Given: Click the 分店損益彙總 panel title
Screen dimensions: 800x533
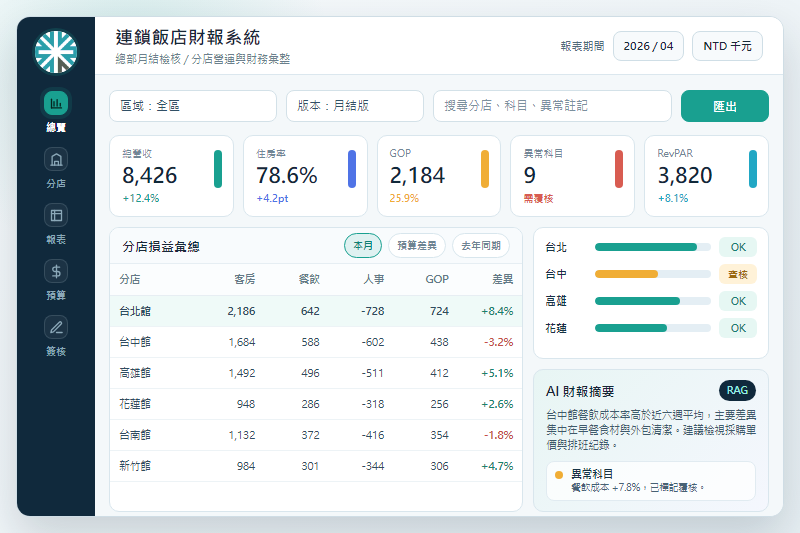Looking at the screenshot, I should click(161, 247).
